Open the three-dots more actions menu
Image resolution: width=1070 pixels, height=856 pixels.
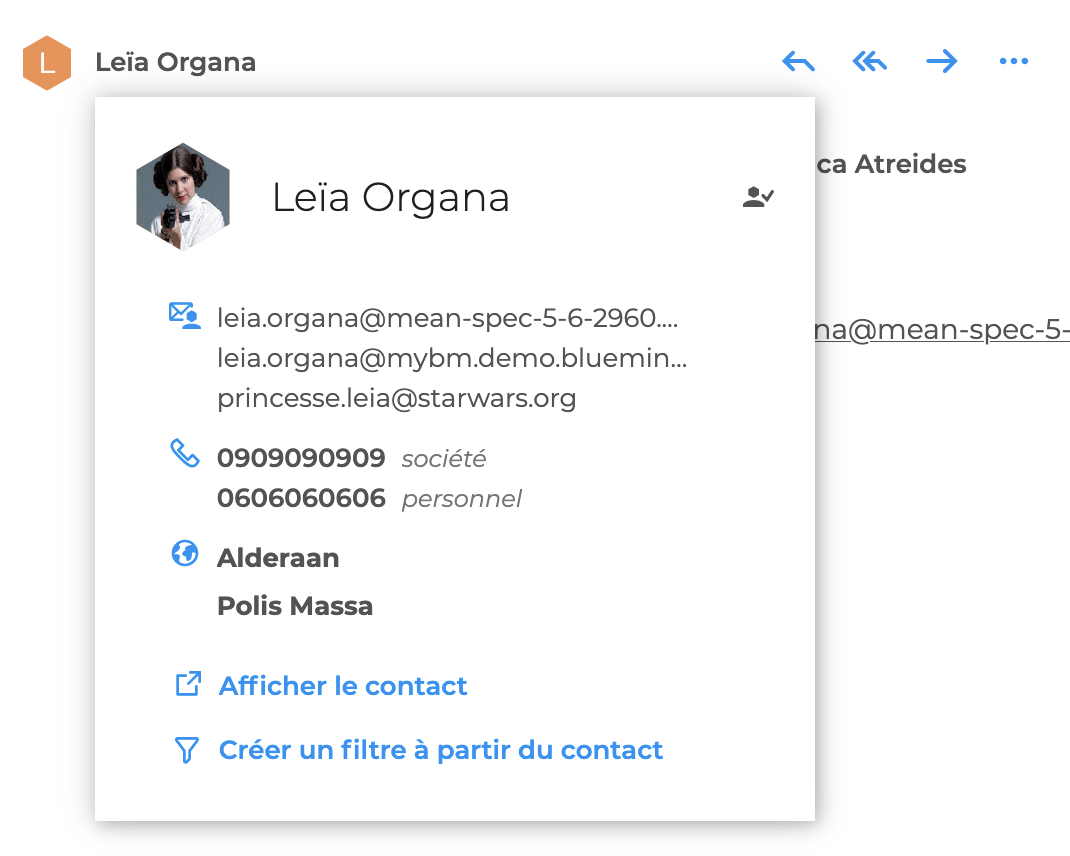(1013, 62)
